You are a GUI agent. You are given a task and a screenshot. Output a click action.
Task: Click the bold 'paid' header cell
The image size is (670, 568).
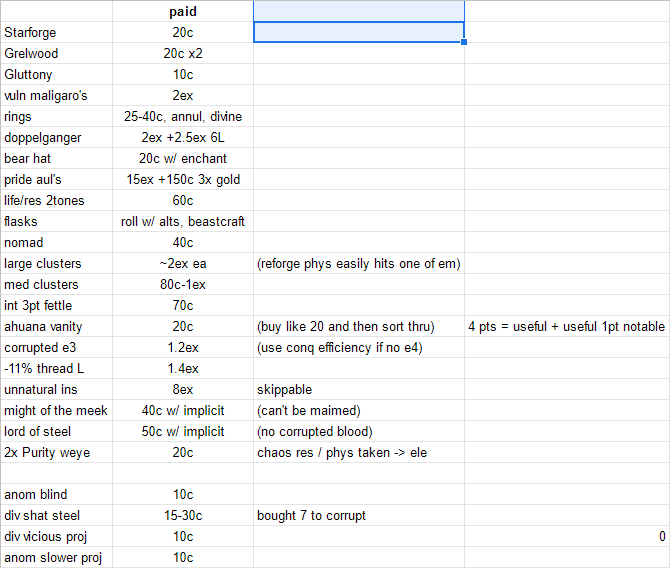click(183, 12)
